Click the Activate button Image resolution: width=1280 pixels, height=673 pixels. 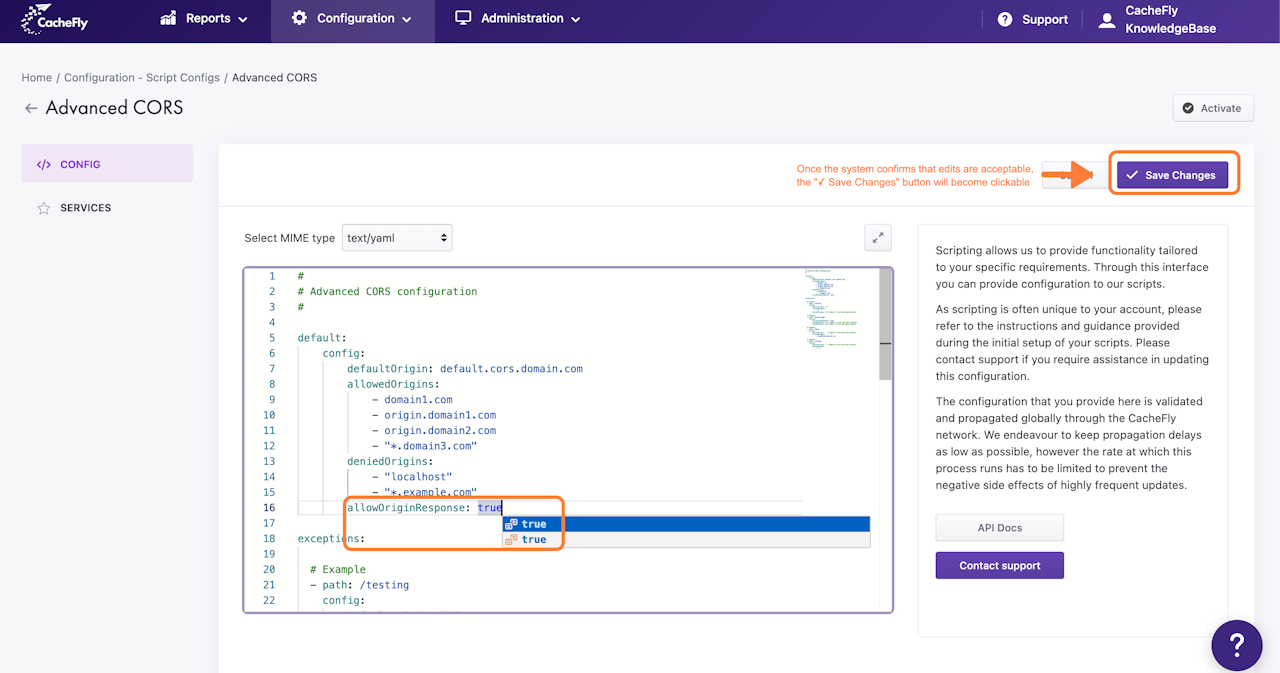pyautogui.click(x=1212, y=108)
